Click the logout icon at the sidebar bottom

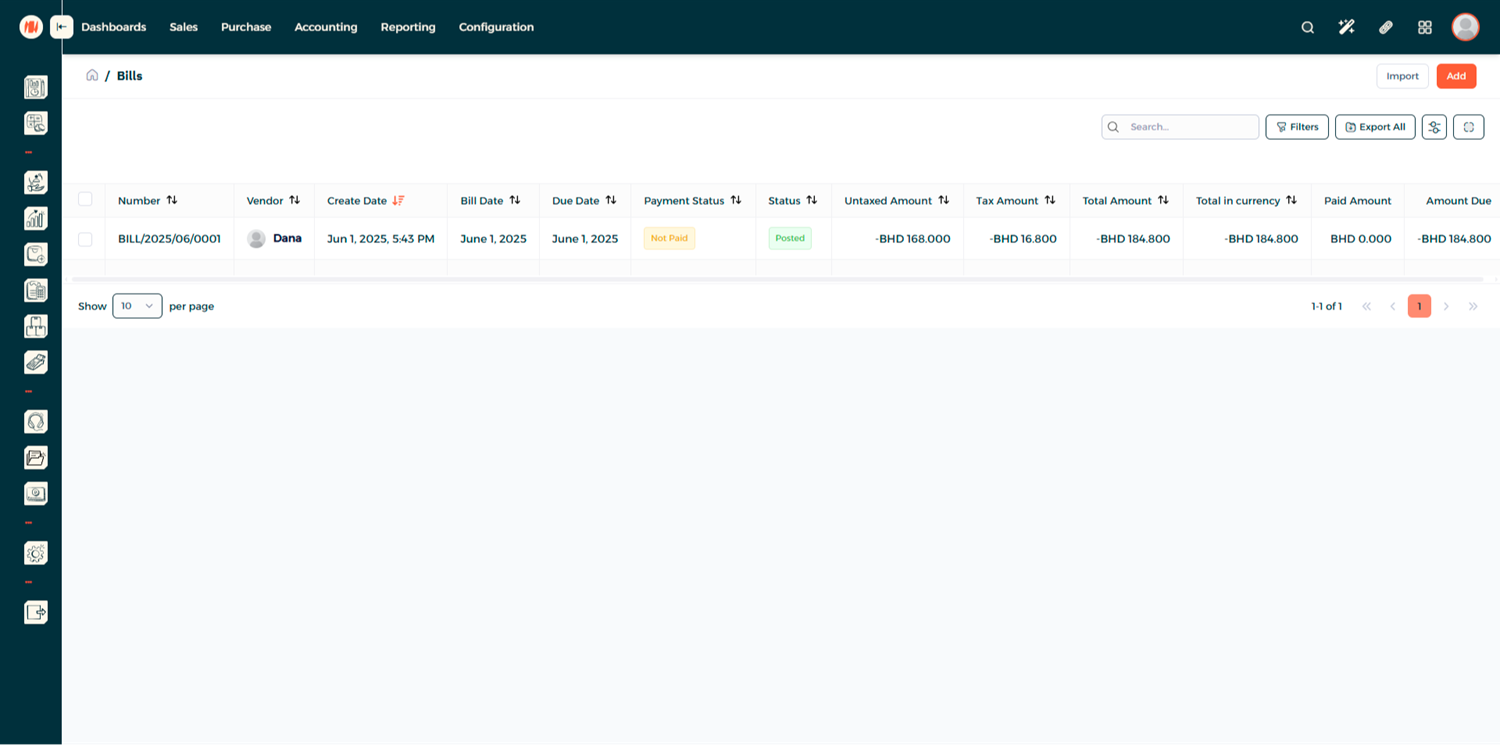(x=36, y=612)
